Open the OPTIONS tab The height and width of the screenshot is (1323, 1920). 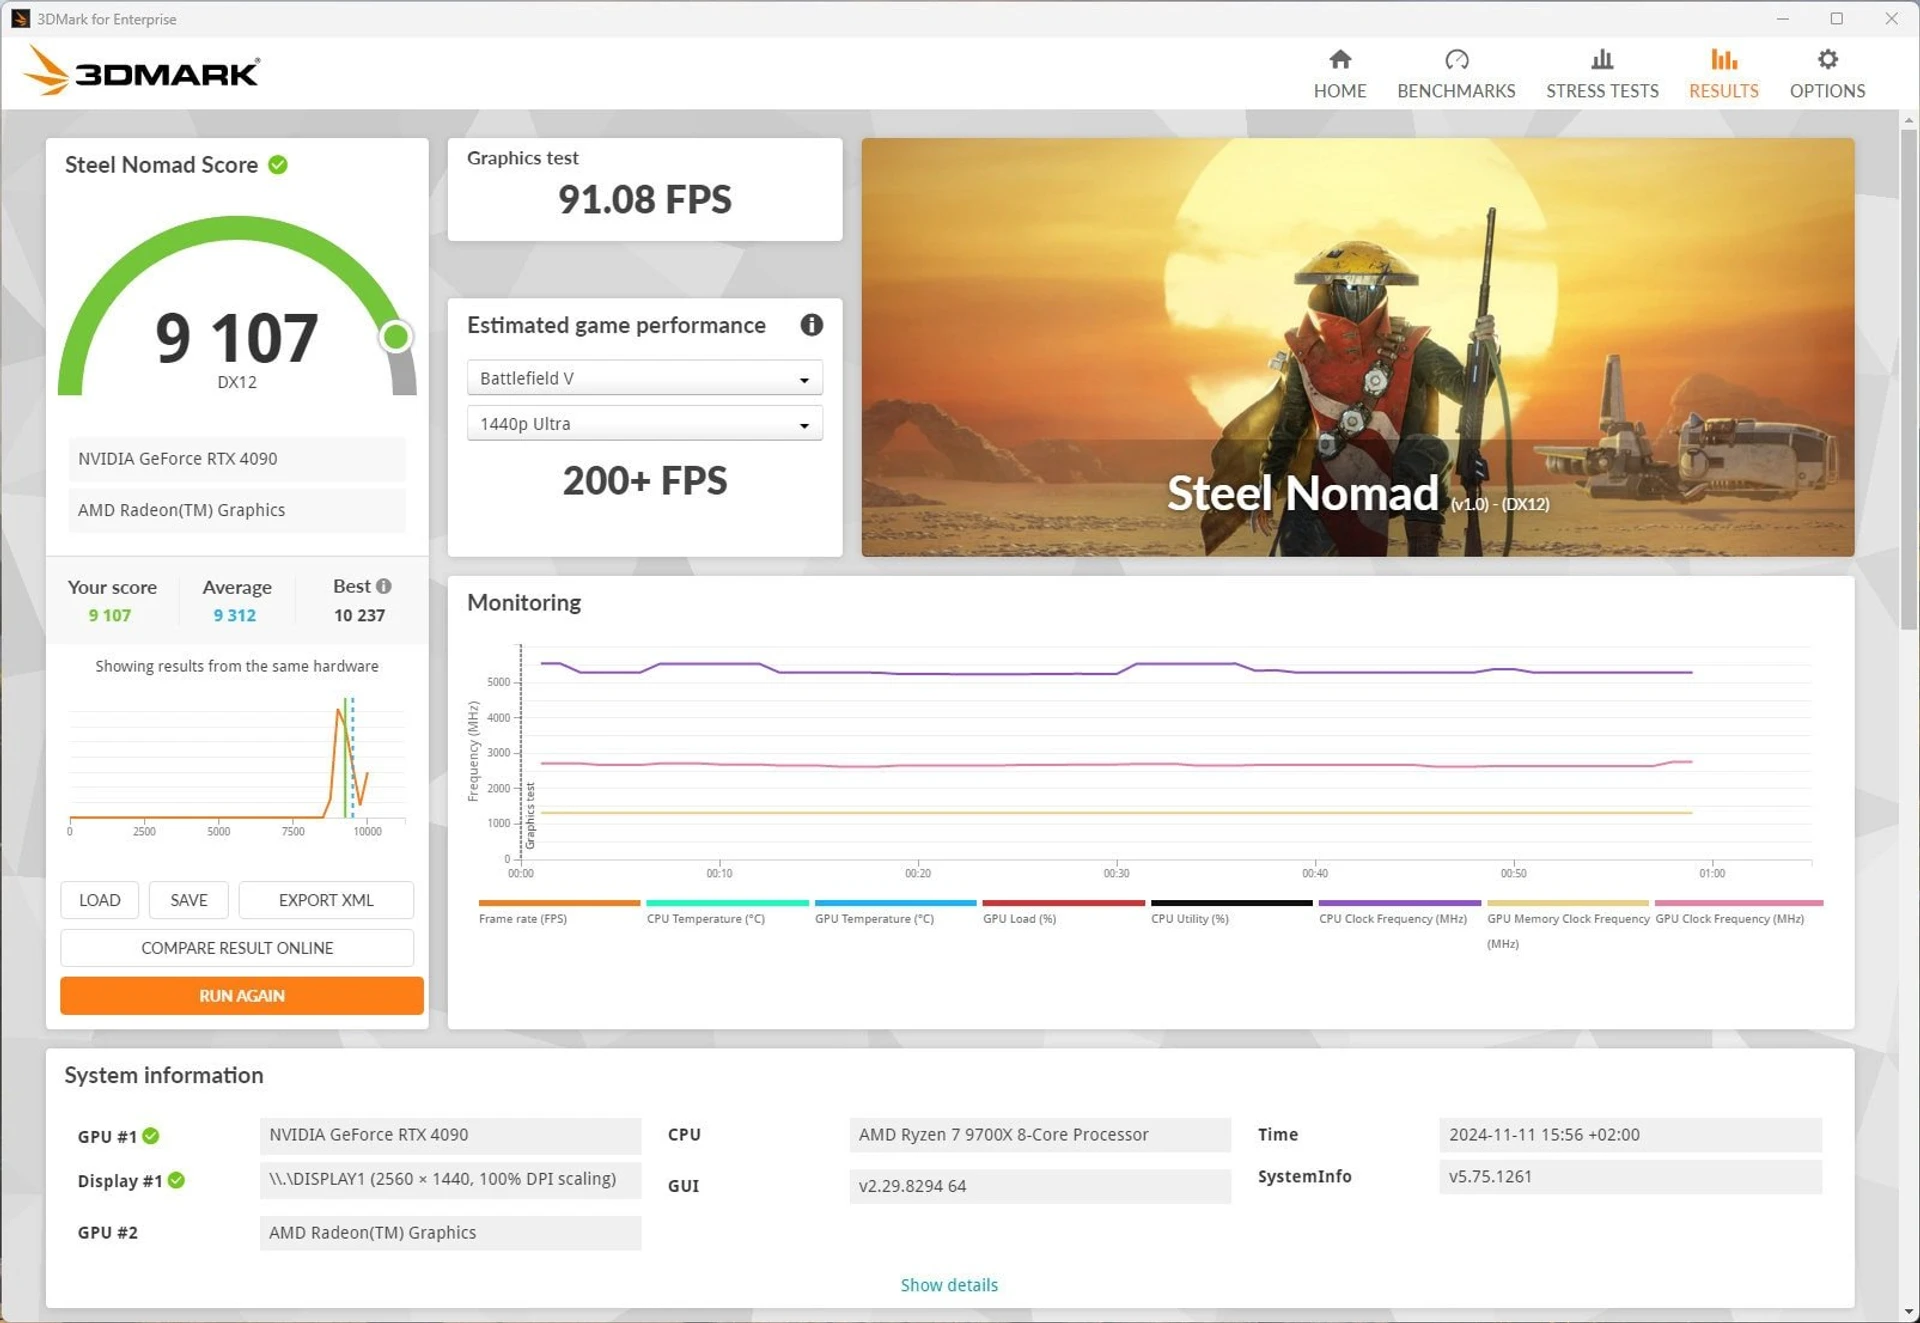click(1827, 75)
